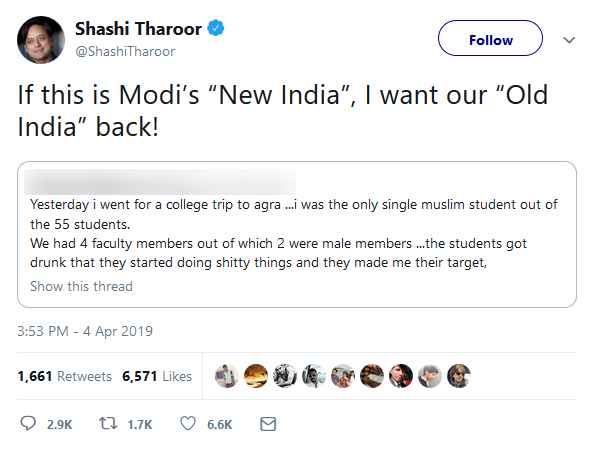Follow Shashi Tharoor
Screen dimensions: 600x450
pos(490,38)
